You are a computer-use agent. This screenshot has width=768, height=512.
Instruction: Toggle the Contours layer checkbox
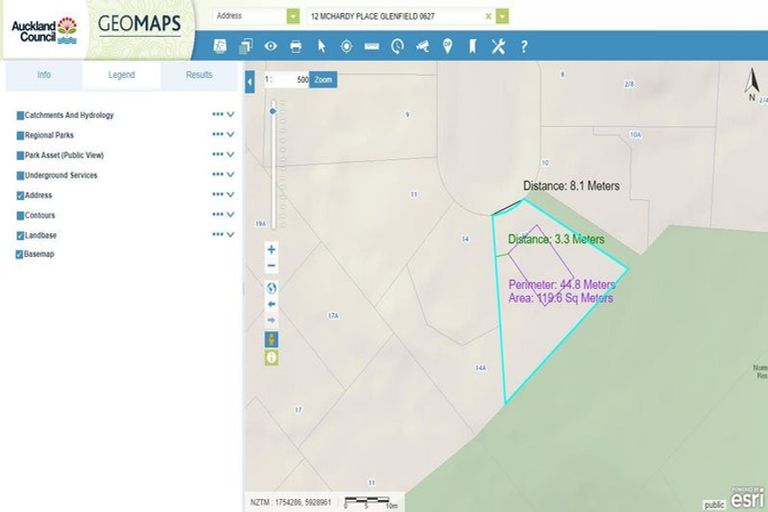[x=20, y=216]
